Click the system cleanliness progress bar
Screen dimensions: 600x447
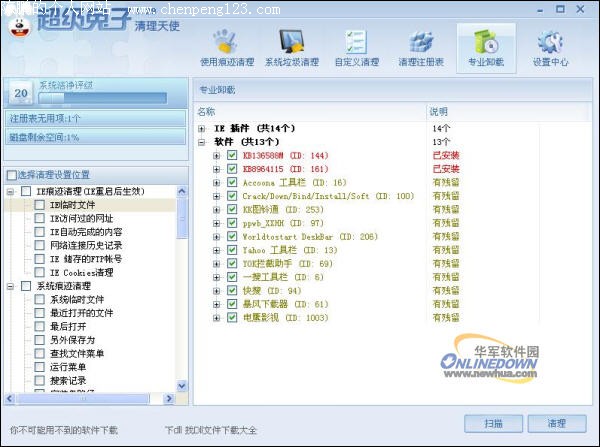102,98
